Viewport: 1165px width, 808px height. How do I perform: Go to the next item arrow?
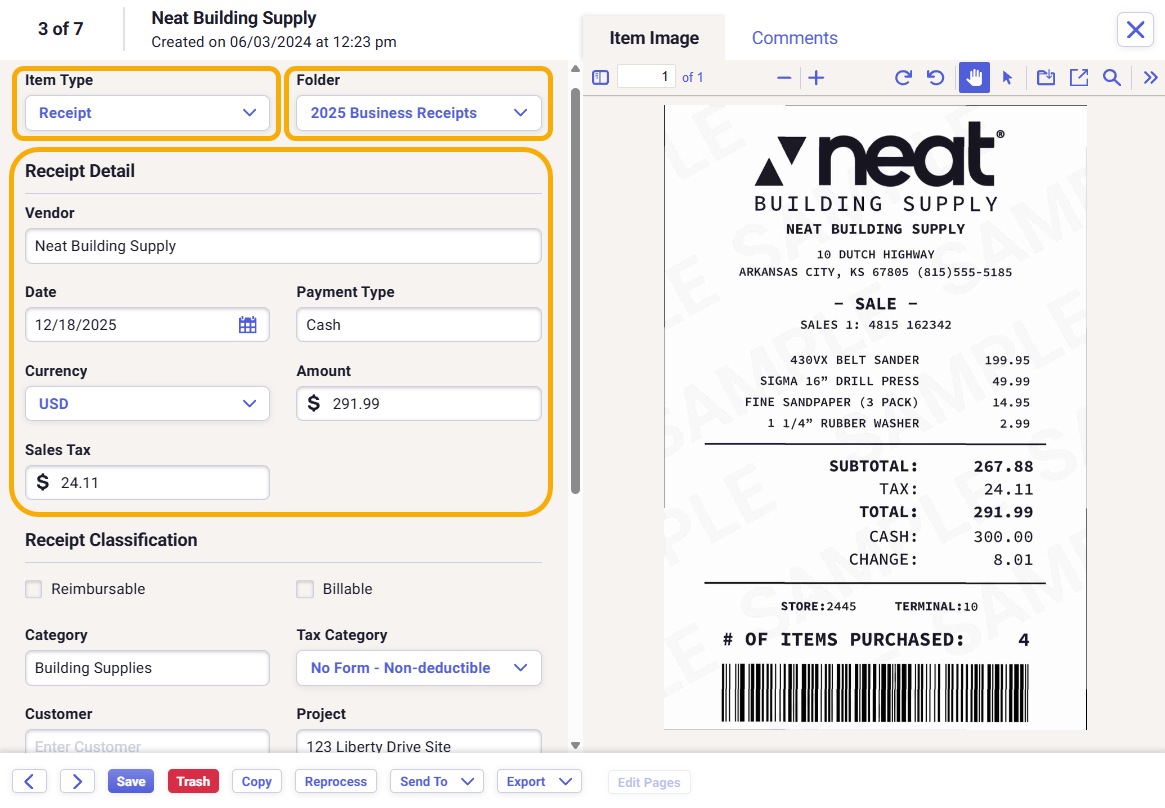click(x=77, y=782)
